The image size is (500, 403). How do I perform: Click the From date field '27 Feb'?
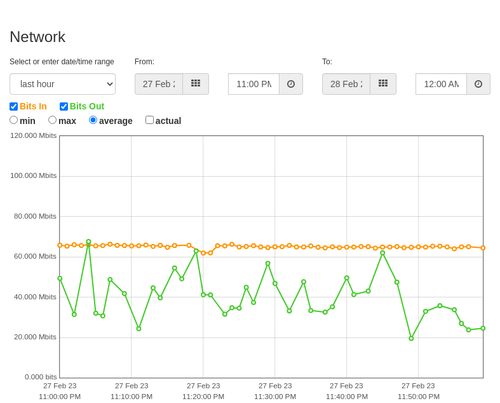[x=159, y=84]
